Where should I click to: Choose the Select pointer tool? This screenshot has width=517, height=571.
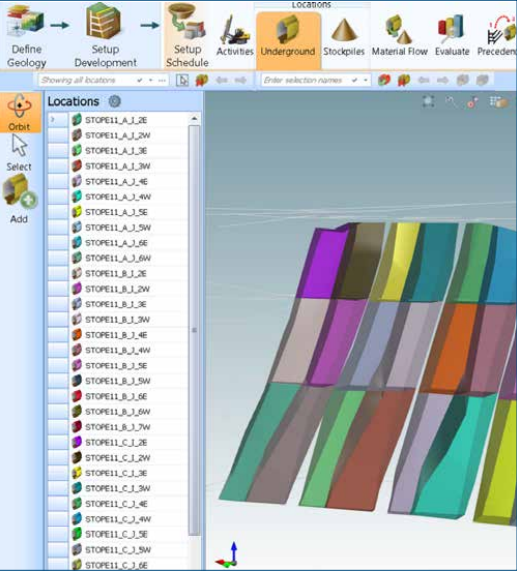click(x=19, y=153)
